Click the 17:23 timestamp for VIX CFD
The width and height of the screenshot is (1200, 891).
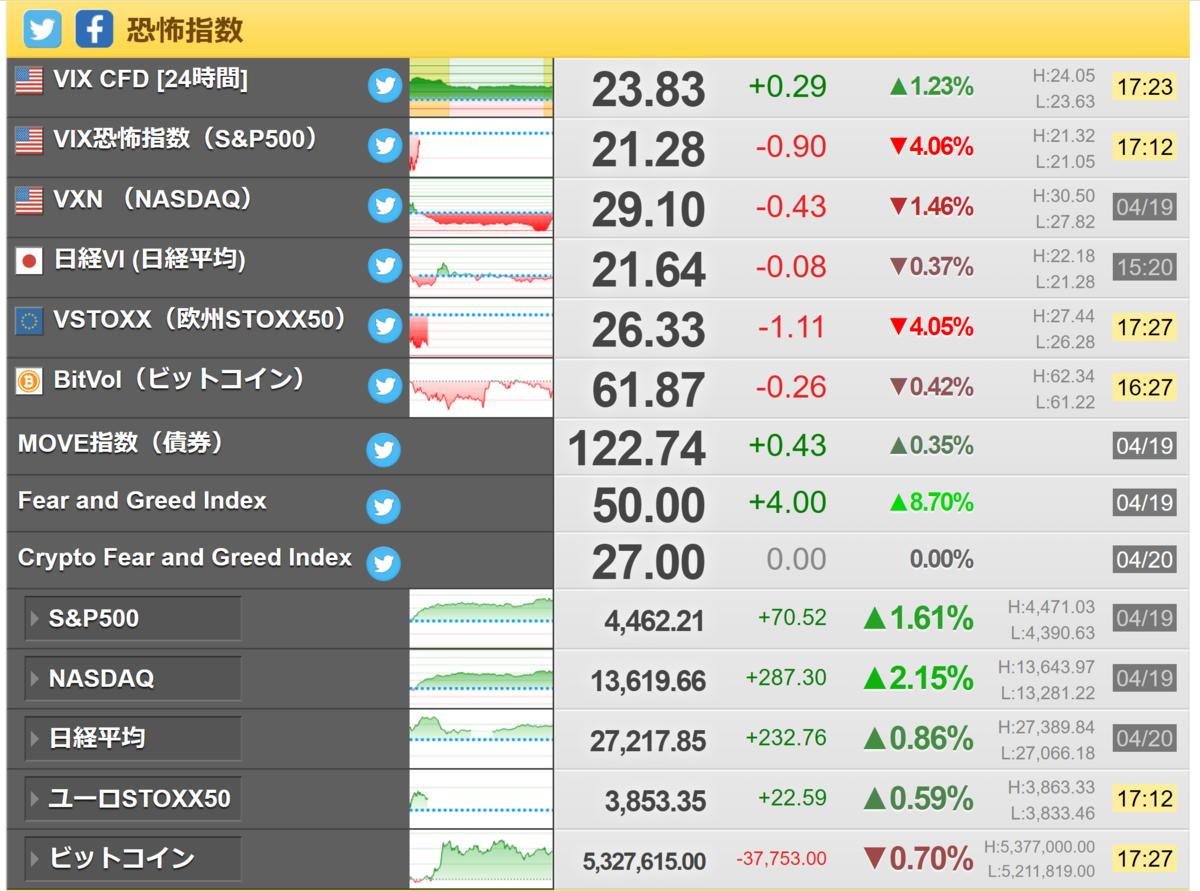tap(1144, 87)
